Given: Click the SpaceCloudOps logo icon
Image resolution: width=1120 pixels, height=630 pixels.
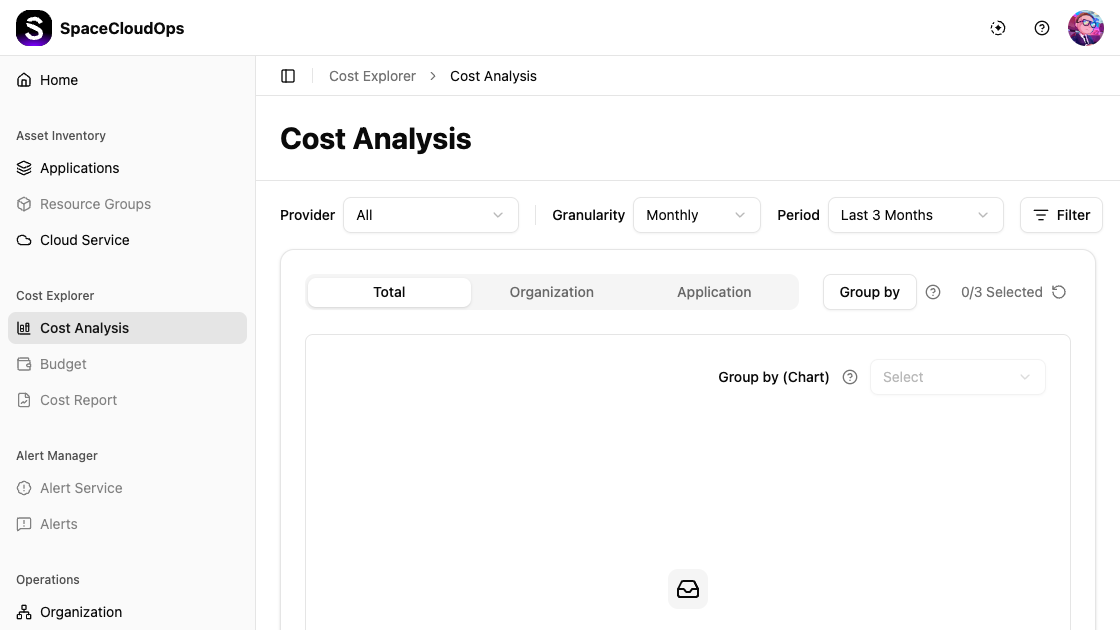Looking at the screenshot, I should tap(34, 28).
